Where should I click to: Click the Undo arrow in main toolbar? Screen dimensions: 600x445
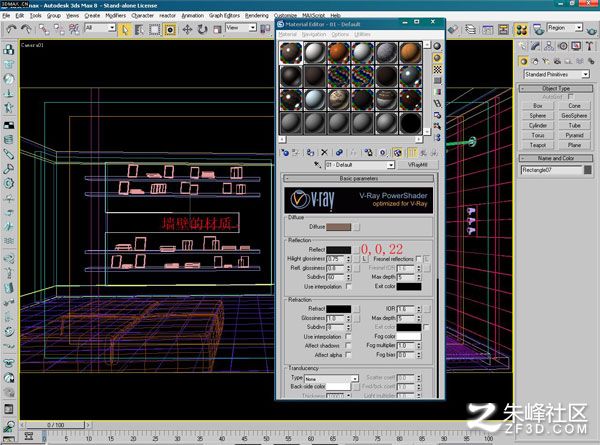[x=11, y=29]
